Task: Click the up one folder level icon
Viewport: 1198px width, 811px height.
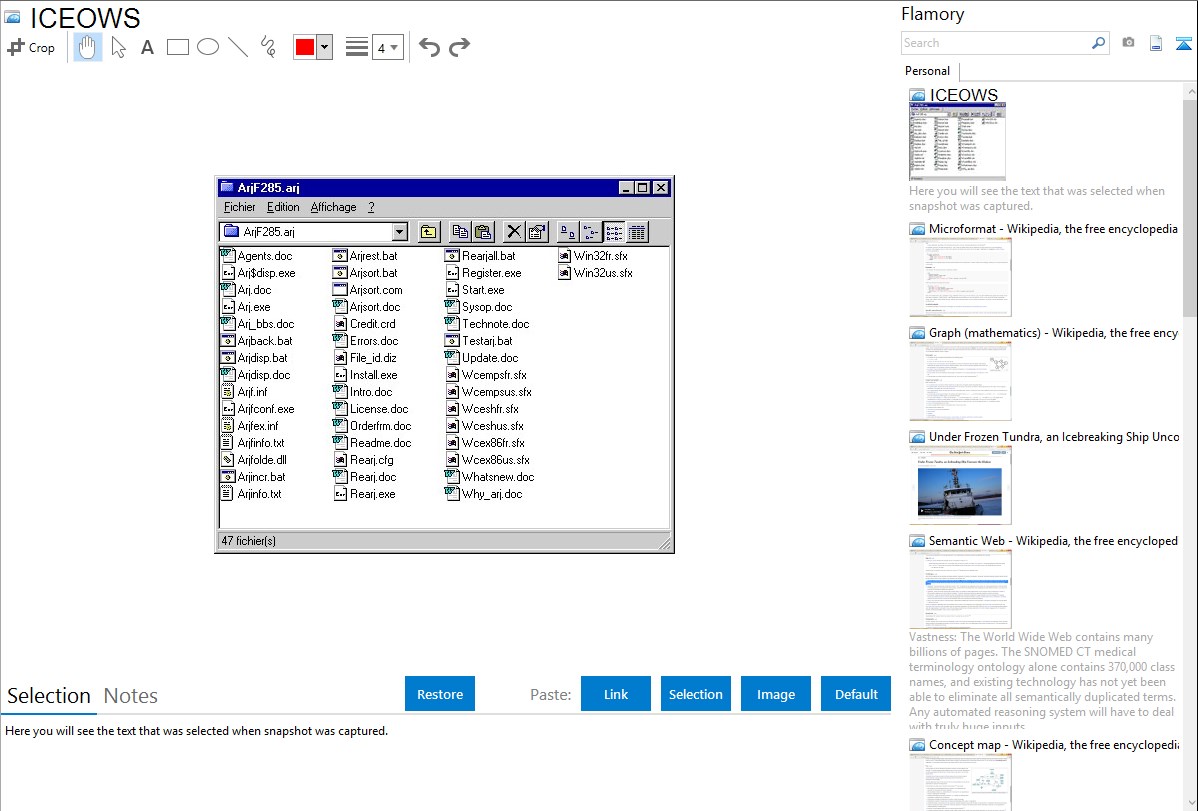Action: click(x=429, y=232)
